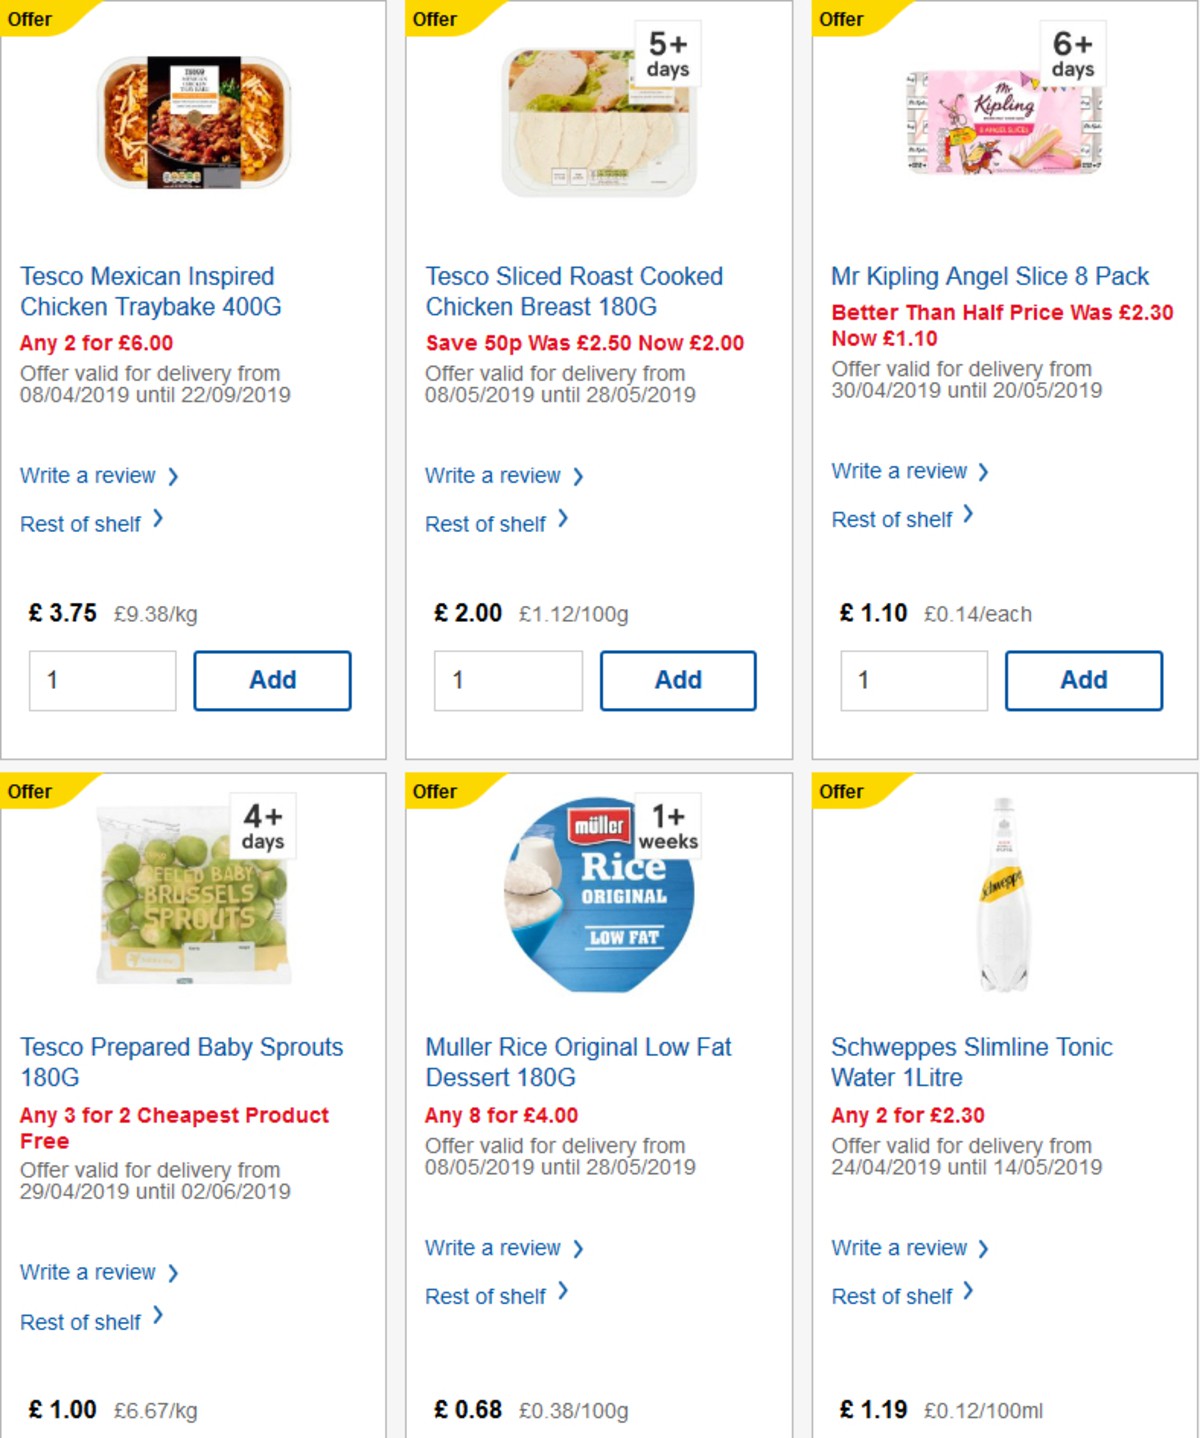Write a review for Mr Kipling Angel Slices
The width and height of the screenshot is (1200, 1438).
click(901, 471)
